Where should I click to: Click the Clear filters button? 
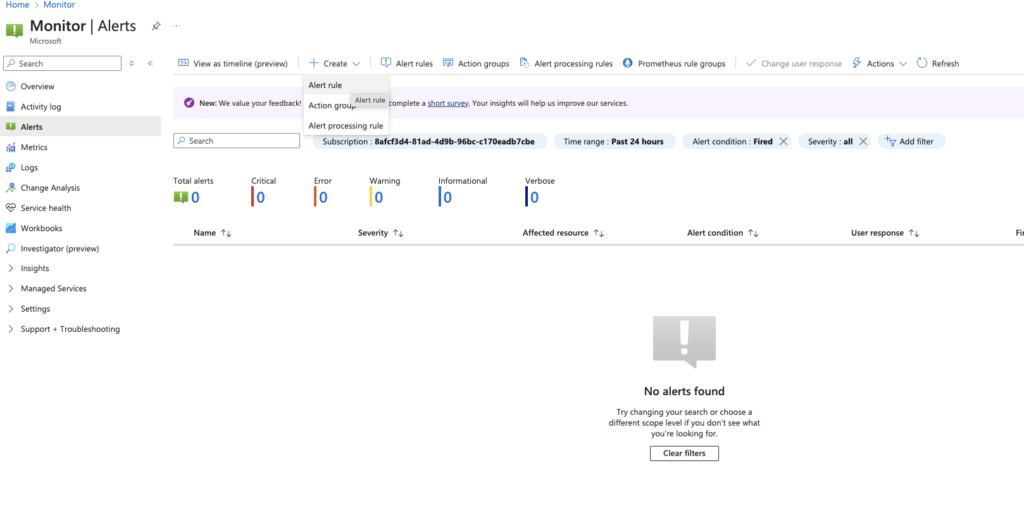point(684,453)
